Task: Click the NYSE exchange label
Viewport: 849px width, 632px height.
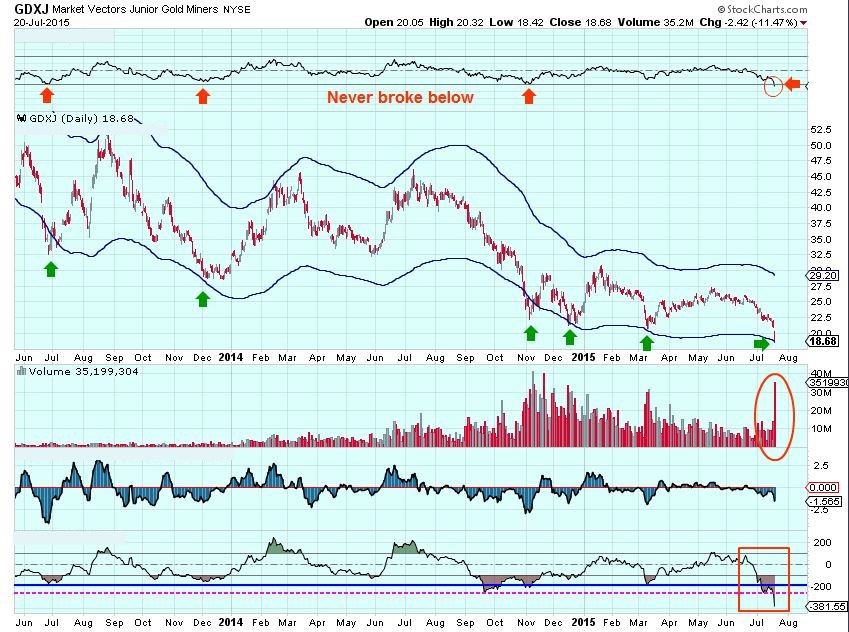Action: click(x=237, y=9)
